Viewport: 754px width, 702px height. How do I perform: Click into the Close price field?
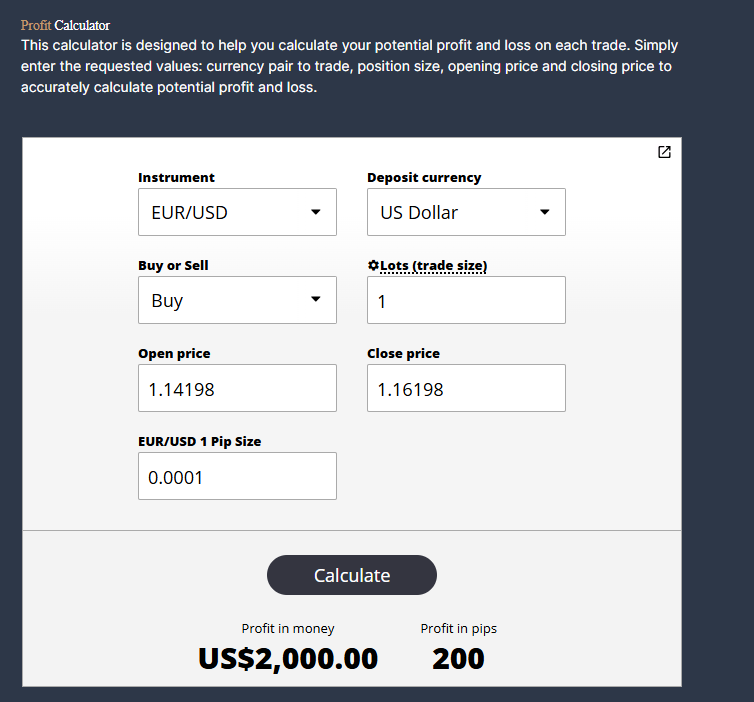pyautogui.click(x=466, y=388)
